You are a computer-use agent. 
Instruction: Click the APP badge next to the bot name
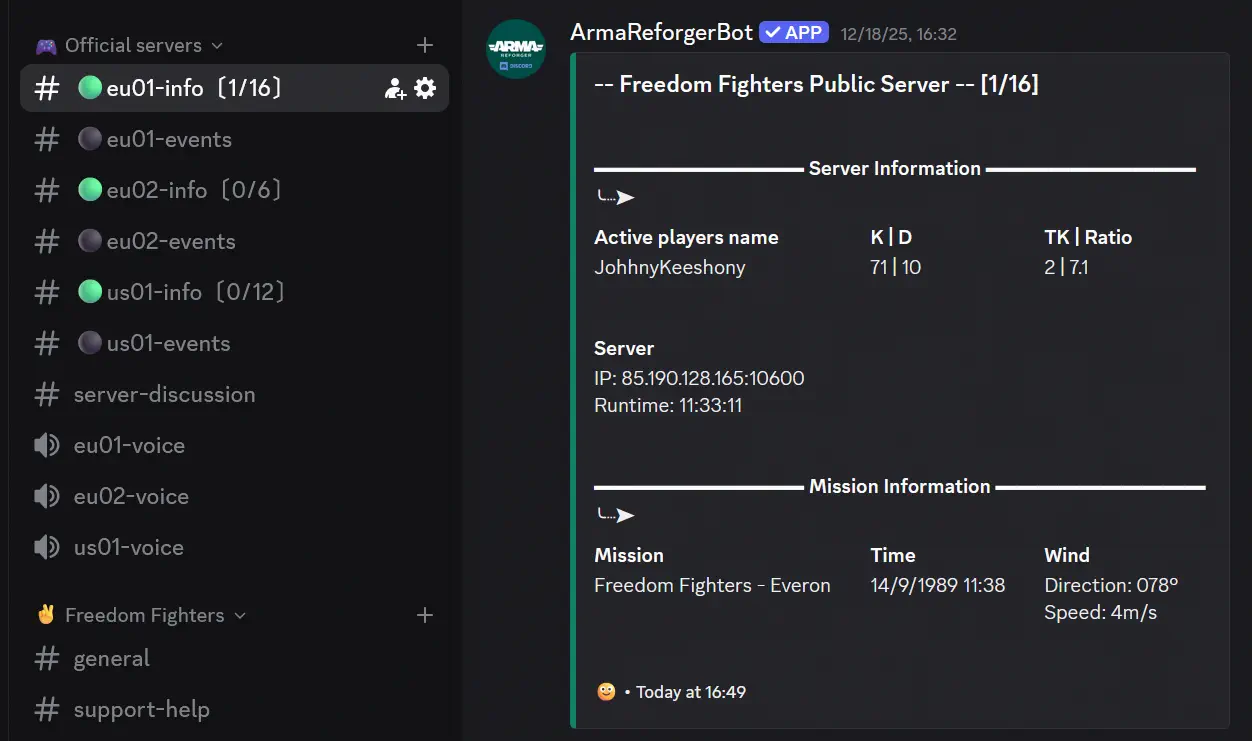(x=793, y=32)
